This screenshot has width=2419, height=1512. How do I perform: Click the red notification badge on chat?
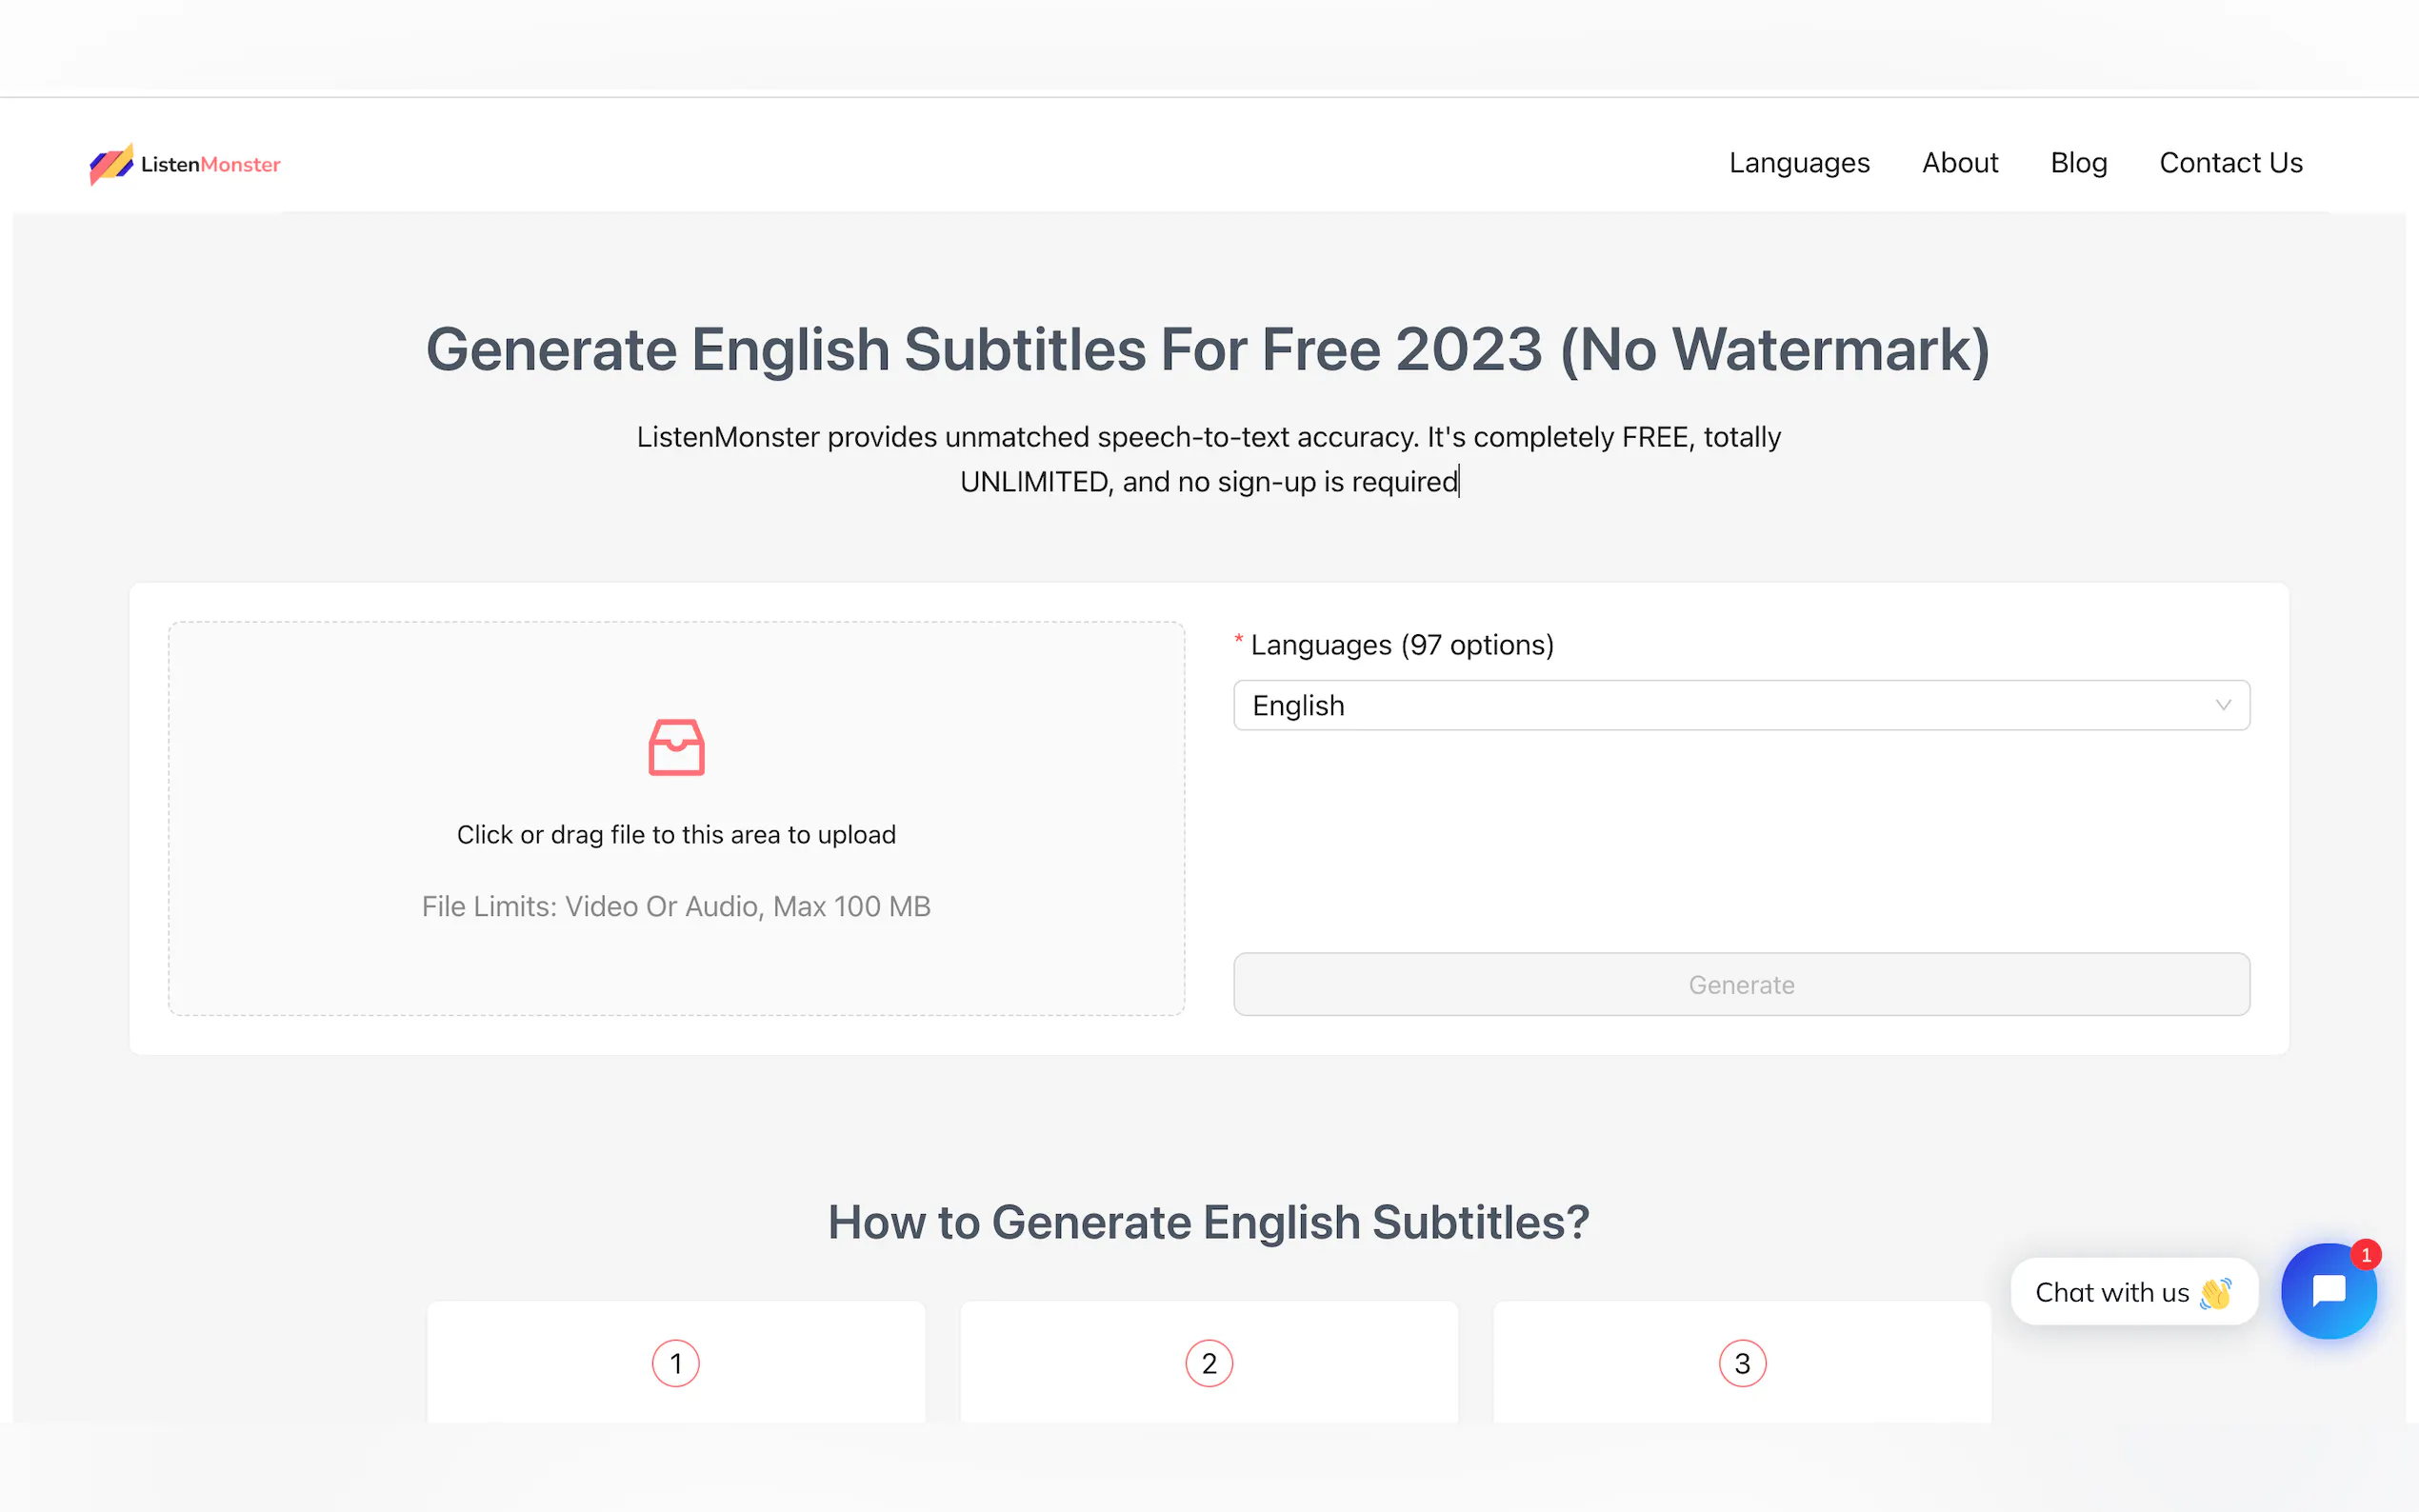[x=2365, y=1255]
